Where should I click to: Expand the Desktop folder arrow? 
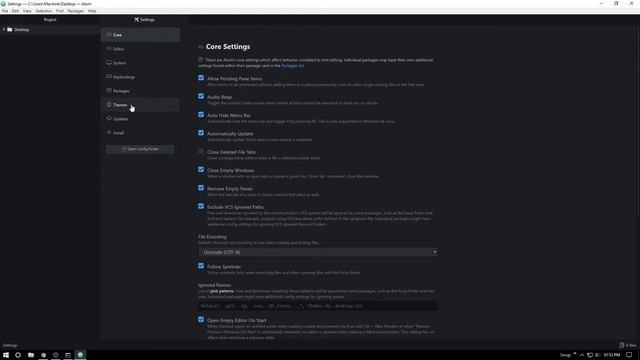(4, 29)
